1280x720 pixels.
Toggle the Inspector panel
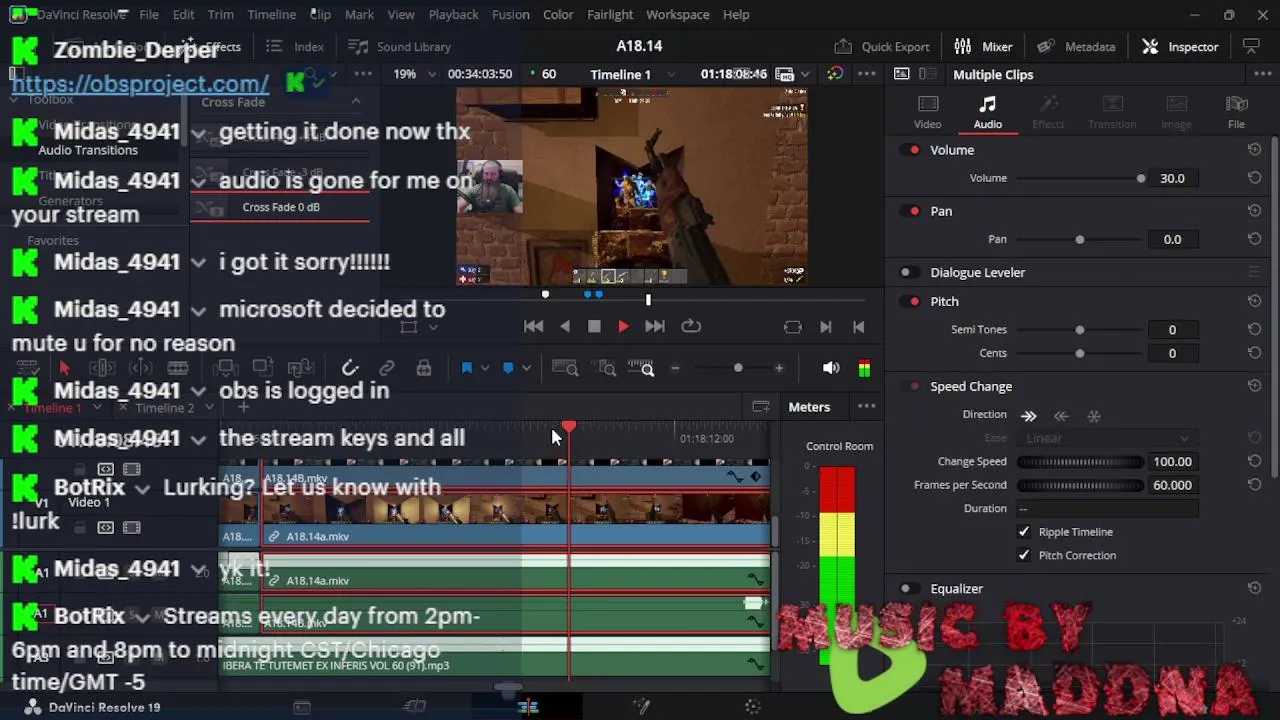(x=1180, y=46)
